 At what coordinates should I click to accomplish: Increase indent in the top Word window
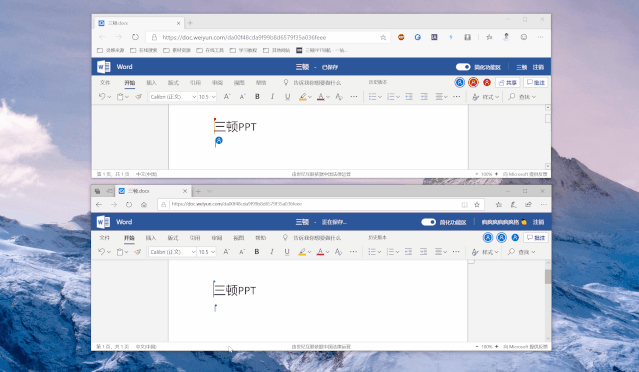(x=424, y=97)
